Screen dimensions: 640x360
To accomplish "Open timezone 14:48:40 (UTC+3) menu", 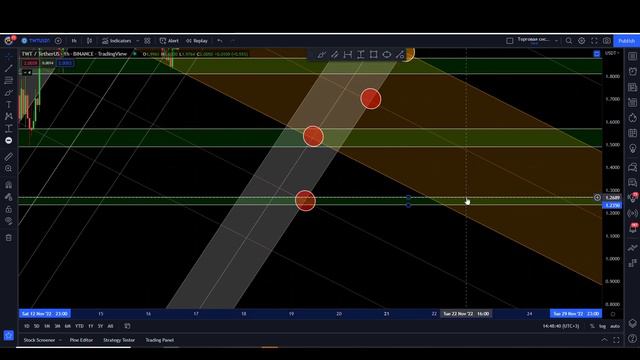I will click(561, 326).
